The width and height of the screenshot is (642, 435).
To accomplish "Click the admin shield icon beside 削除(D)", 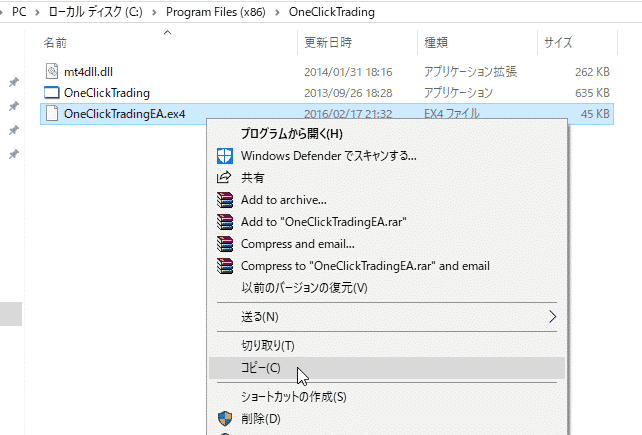I will coord(225,419).
